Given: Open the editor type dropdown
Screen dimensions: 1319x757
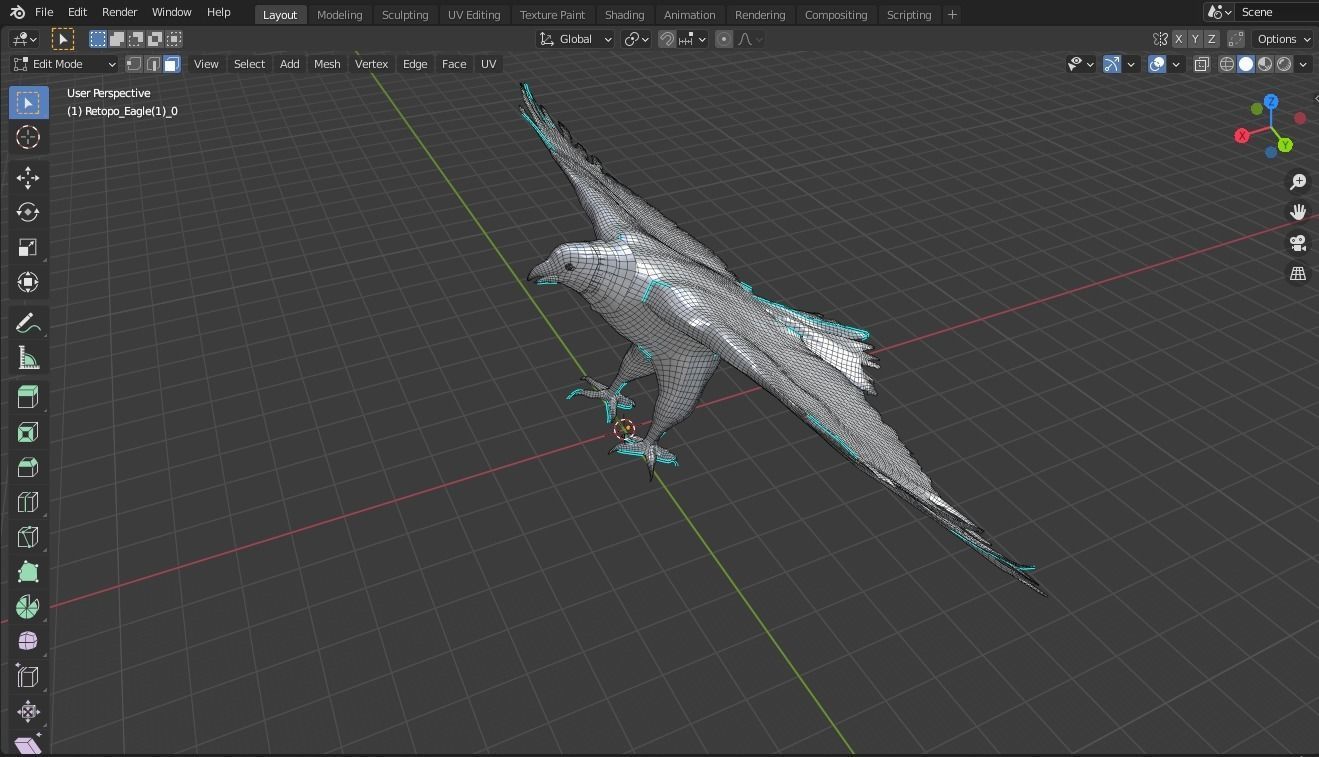Looking at the screenshot, I should point(24,39).
